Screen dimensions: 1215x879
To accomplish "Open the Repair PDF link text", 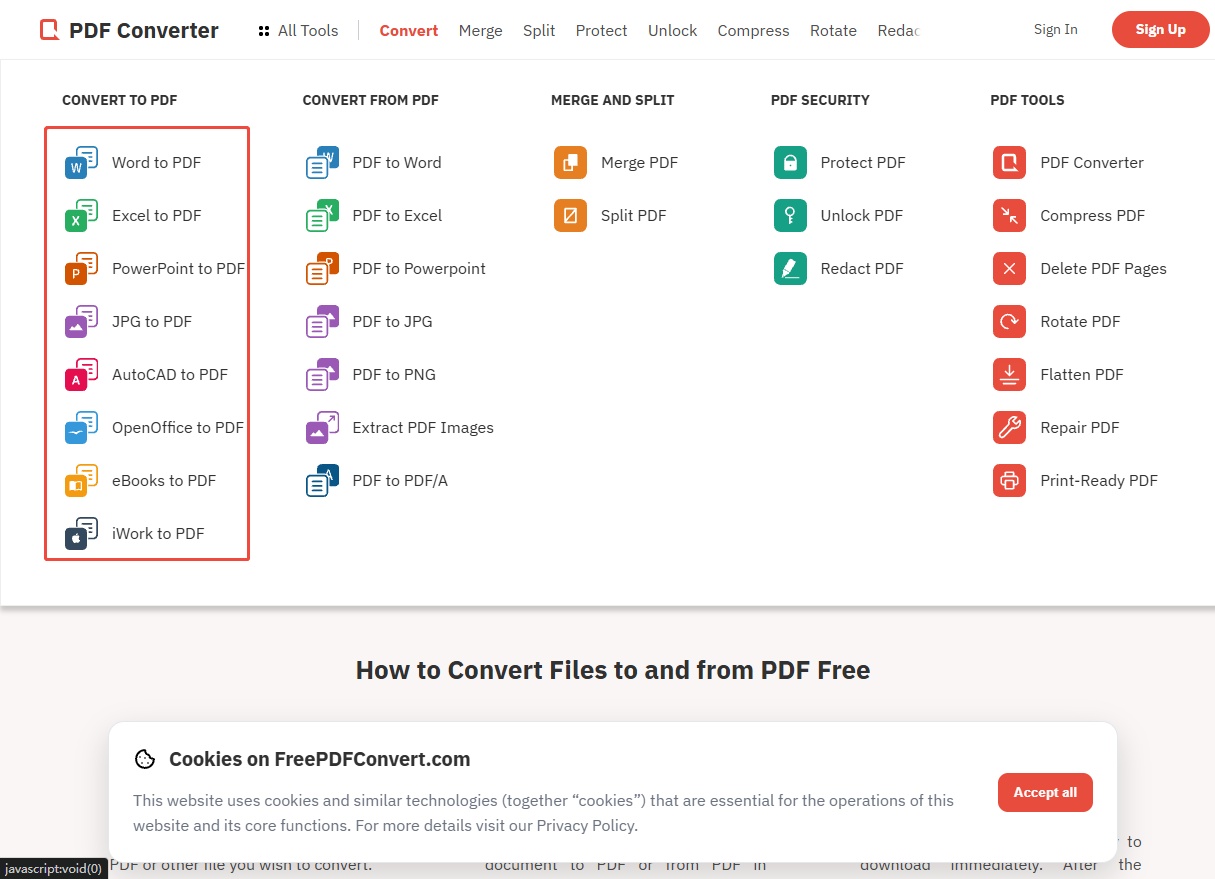I will click(1079, 427).
